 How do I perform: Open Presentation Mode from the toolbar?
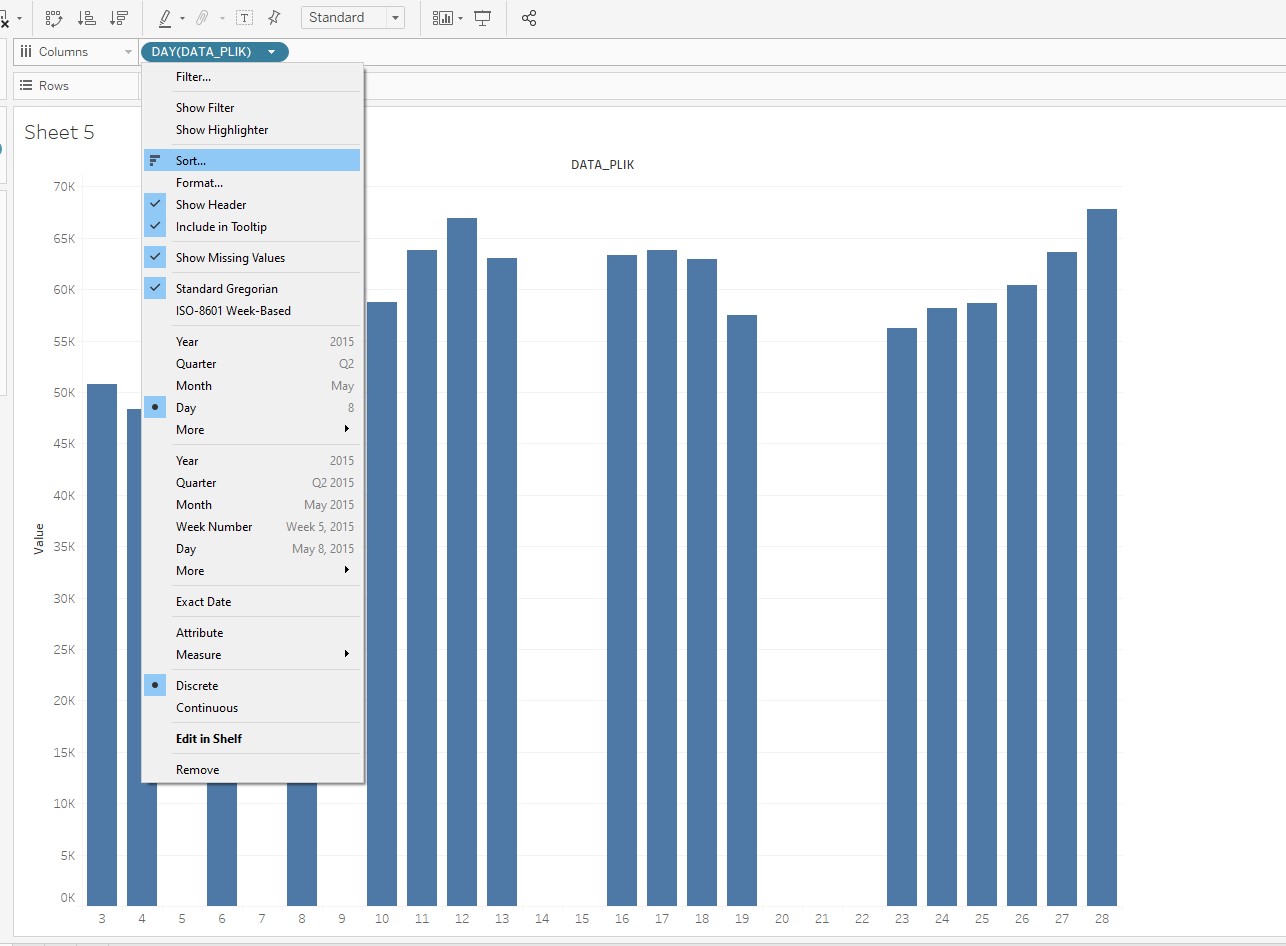click(483, 18)
